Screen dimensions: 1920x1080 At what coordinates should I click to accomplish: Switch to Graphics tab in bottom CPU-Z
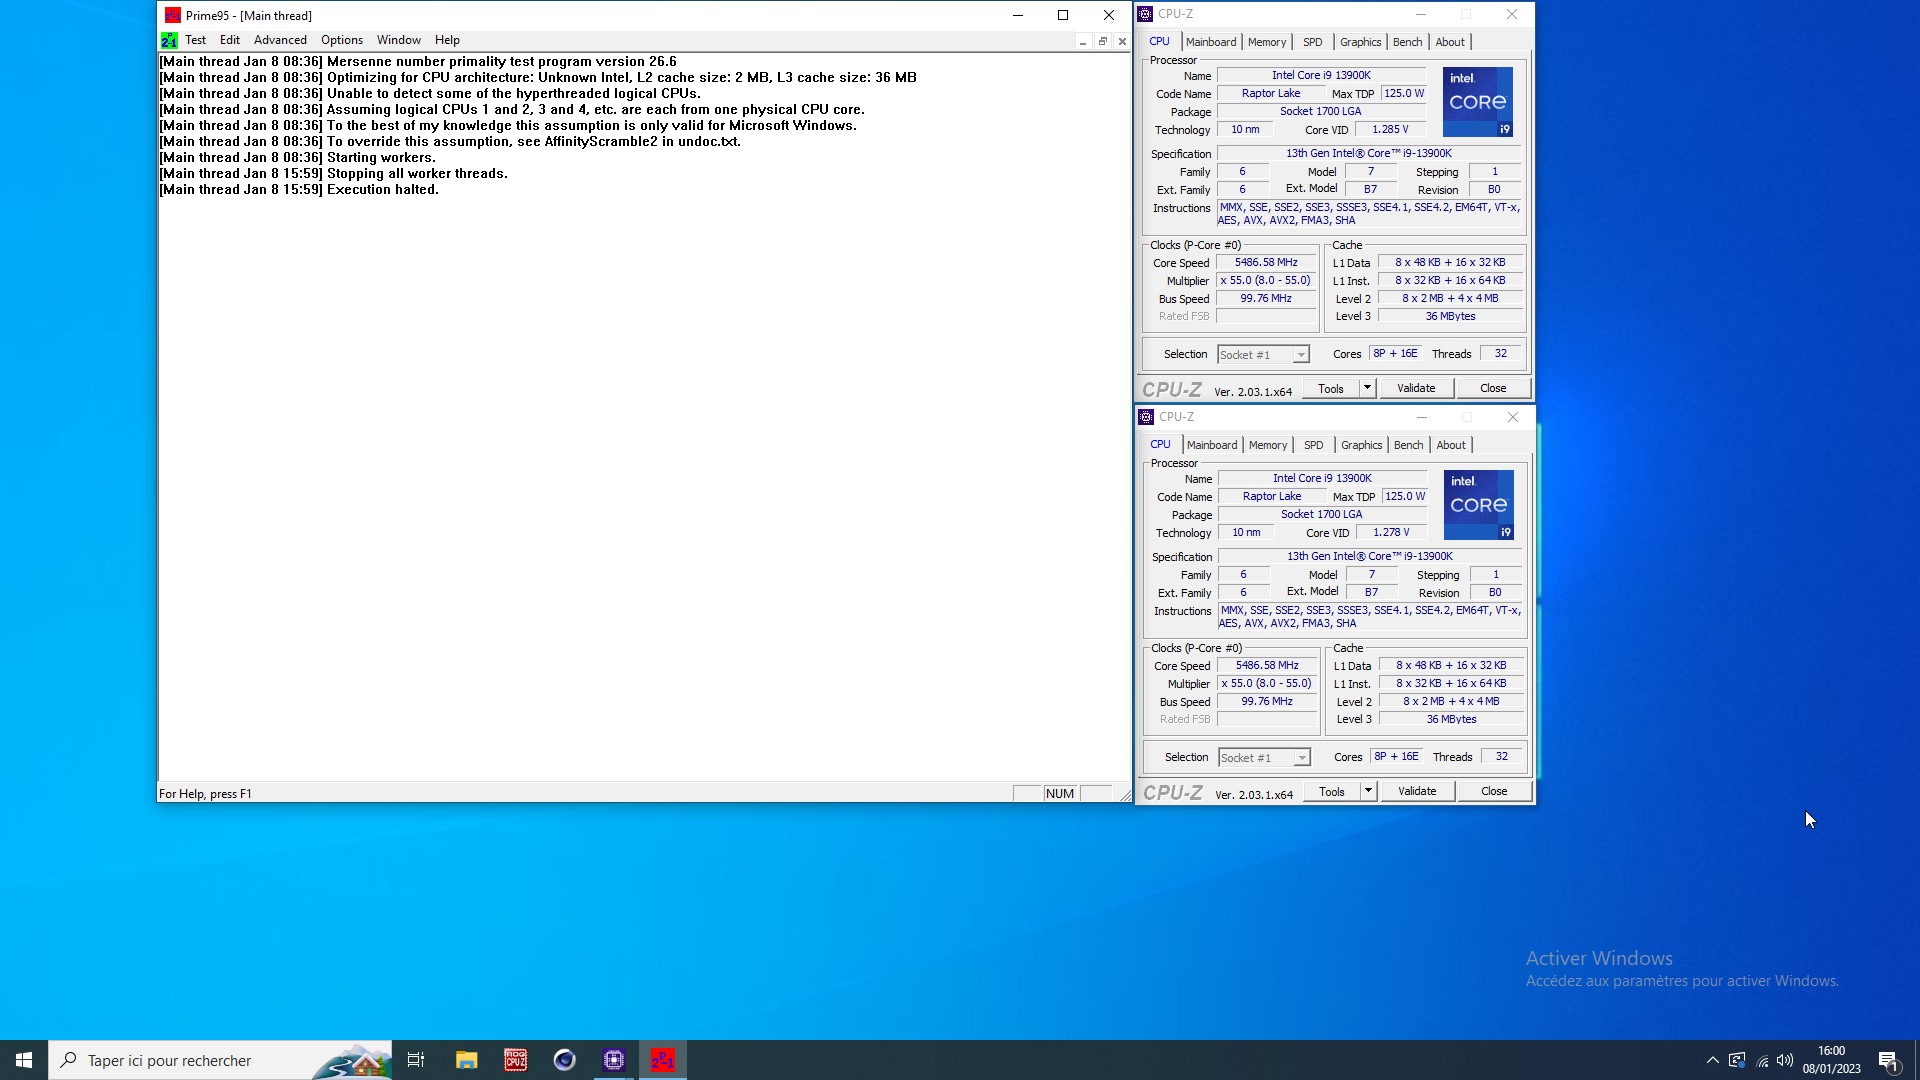coord(1362,445)
